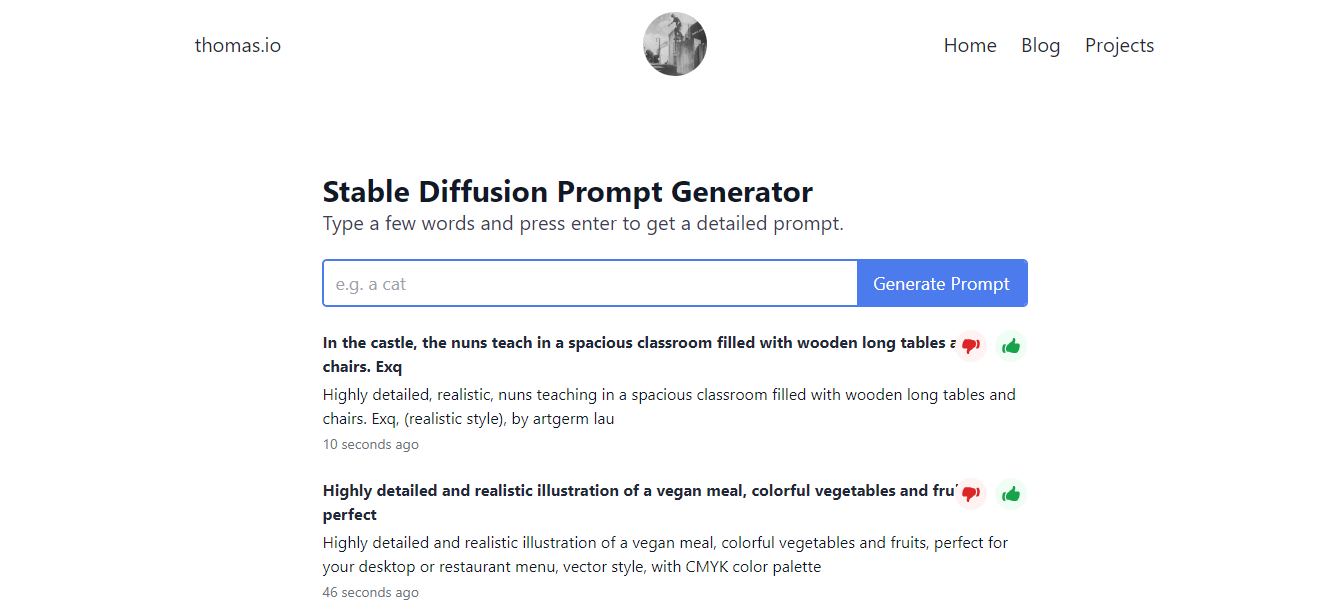Open the Blog navigation item
Viewport: 1330px width, 611px height.
click(x=1040, y=45)
